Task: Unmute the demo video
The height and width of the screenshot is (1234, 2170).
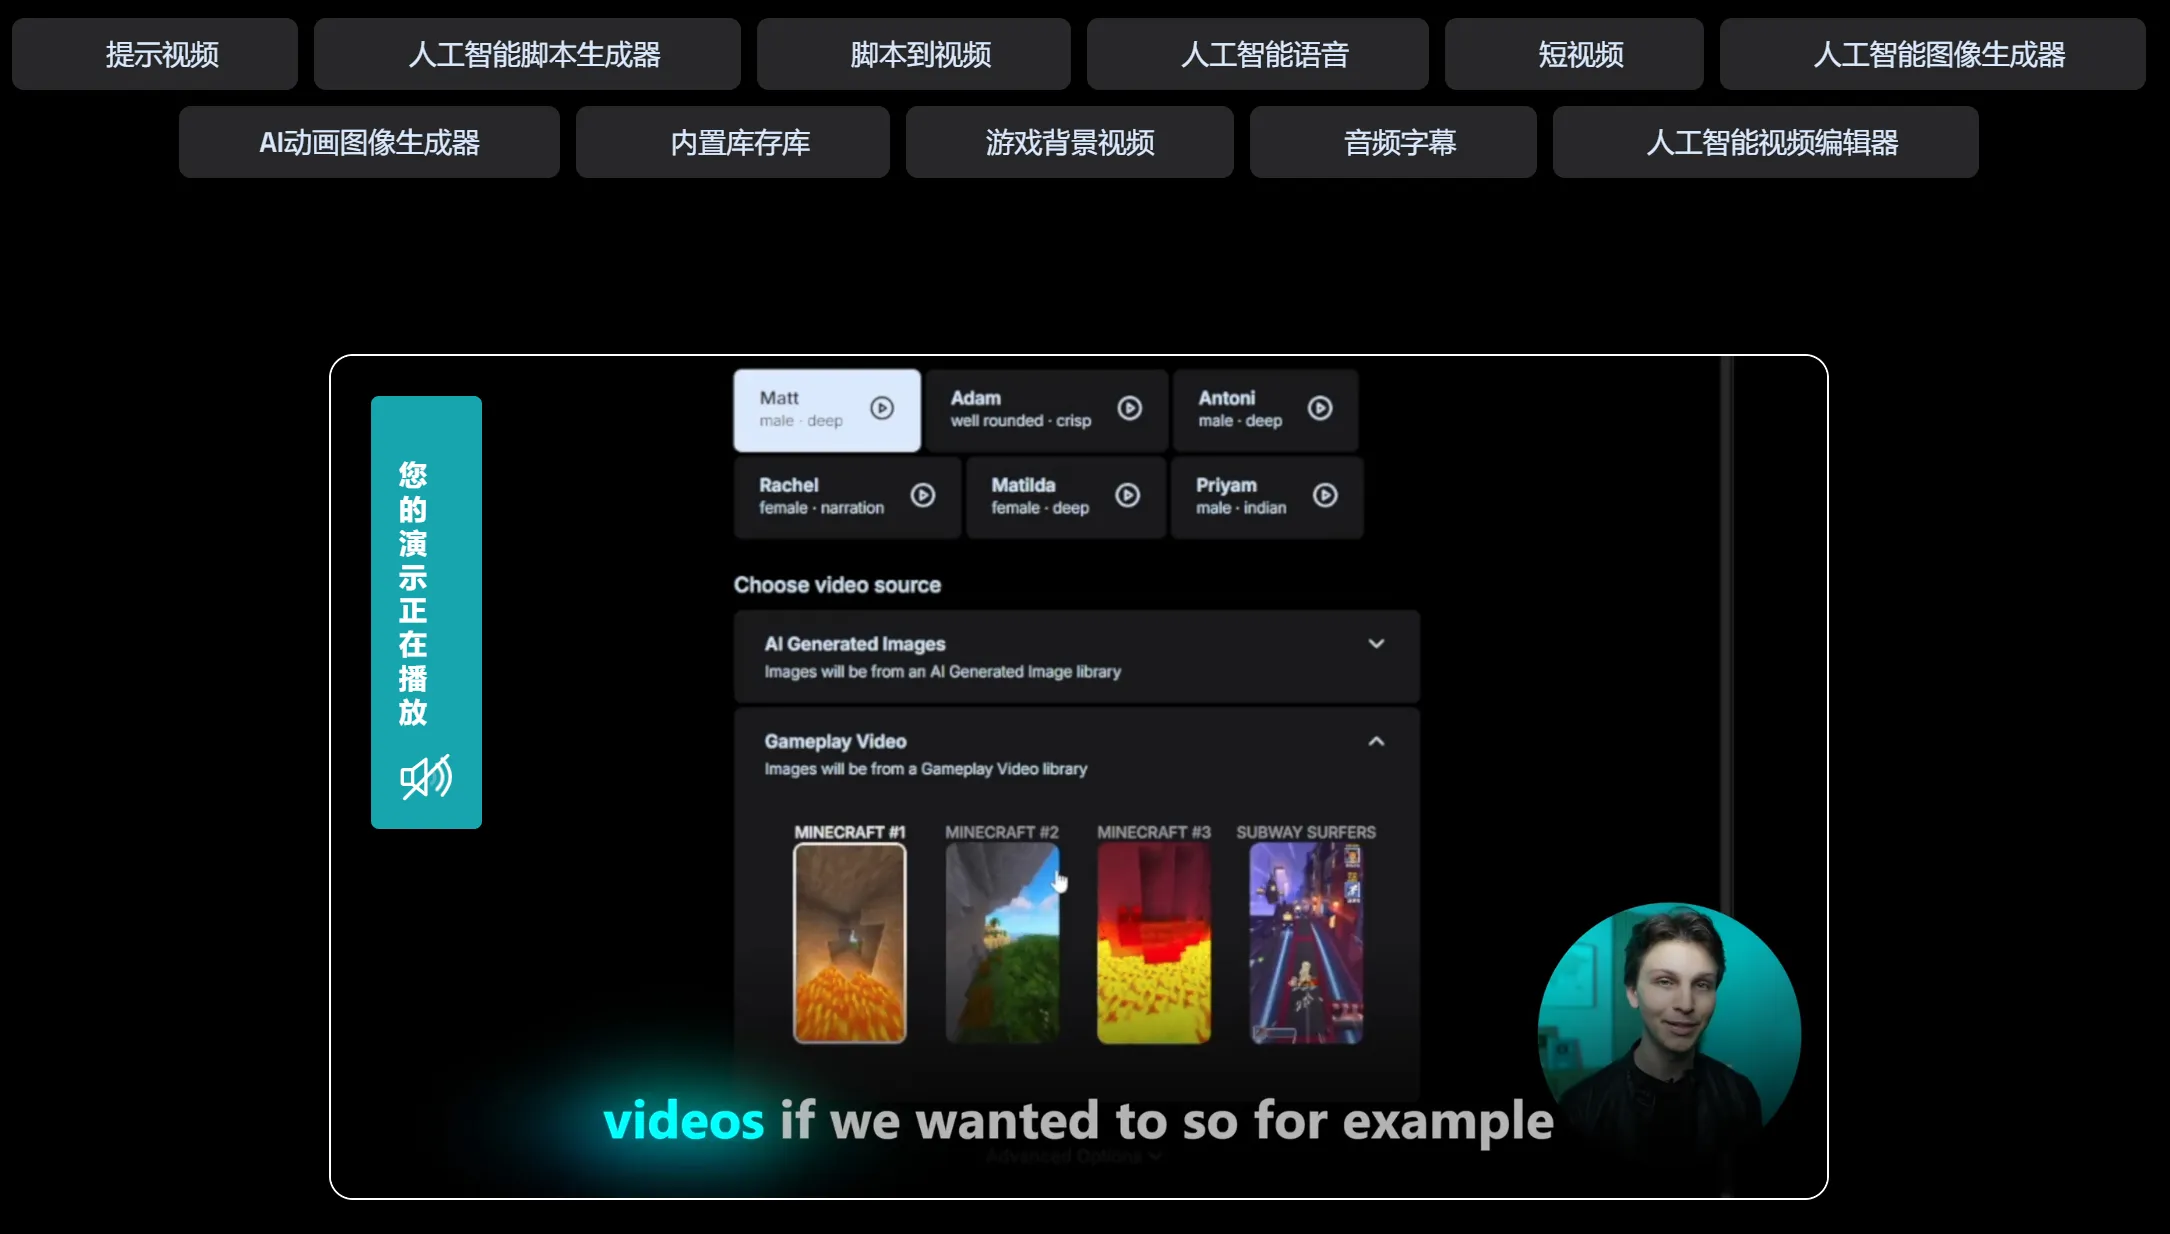Action: (x=425, y=778)
